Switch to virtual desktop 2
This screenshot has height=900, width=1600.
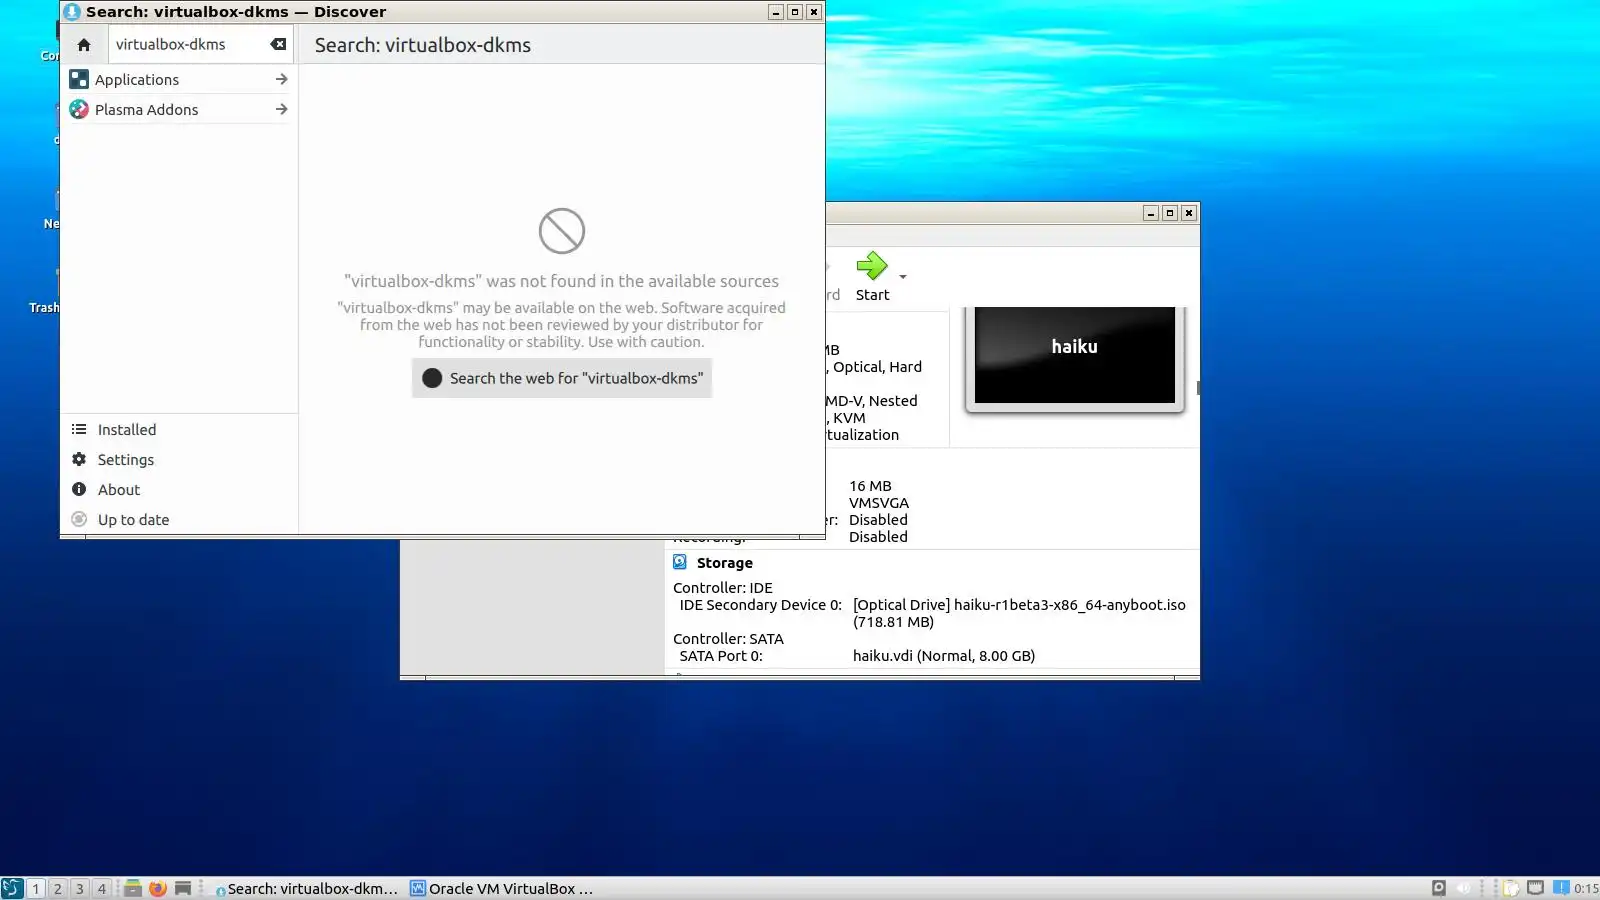58,888
